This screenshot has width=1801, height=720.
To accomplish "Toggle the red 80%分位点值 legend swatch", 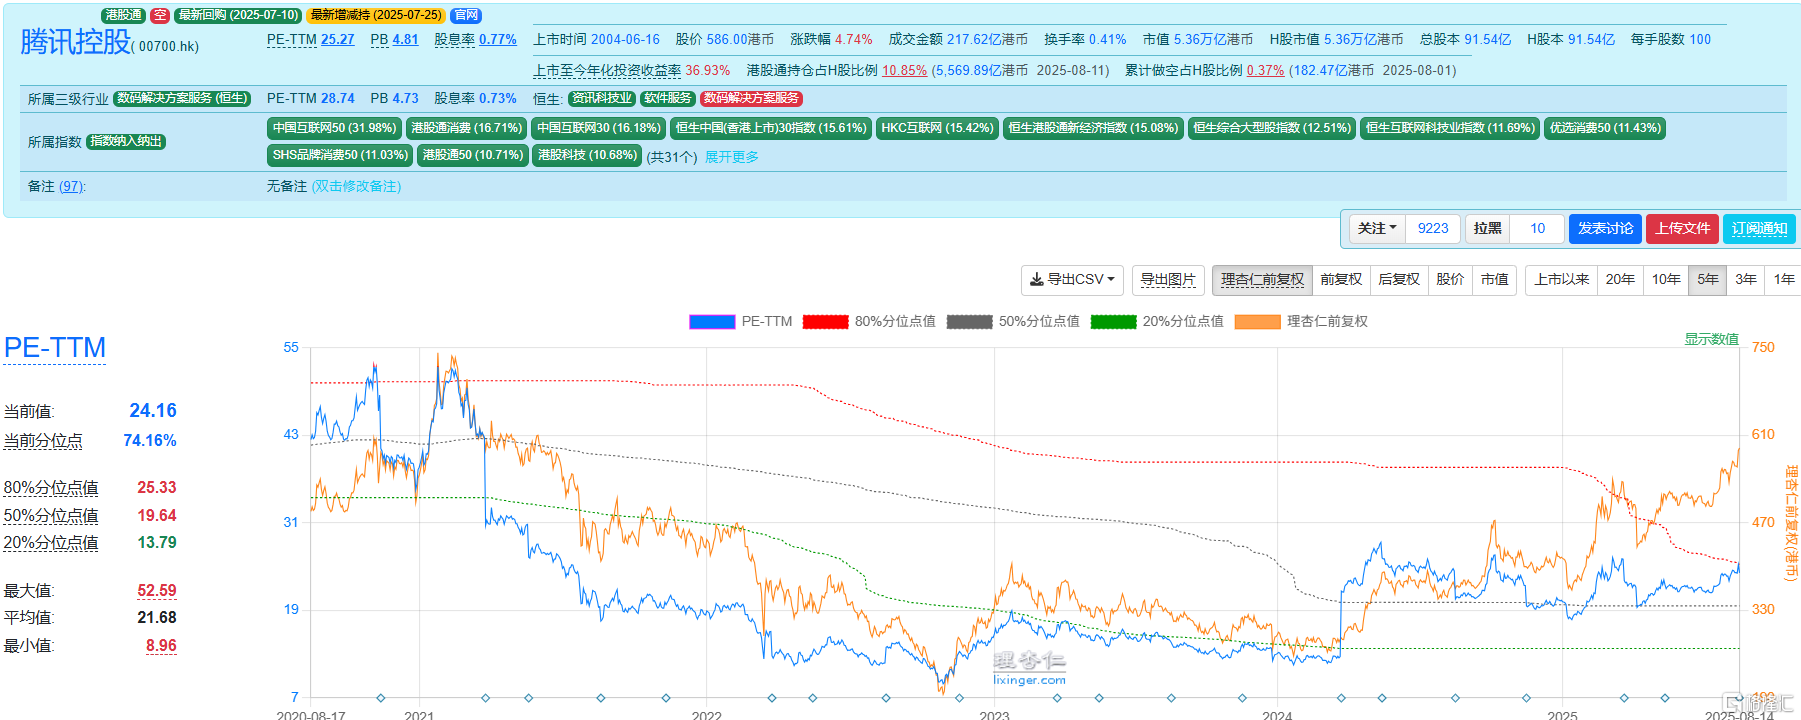I will (825, 322).
